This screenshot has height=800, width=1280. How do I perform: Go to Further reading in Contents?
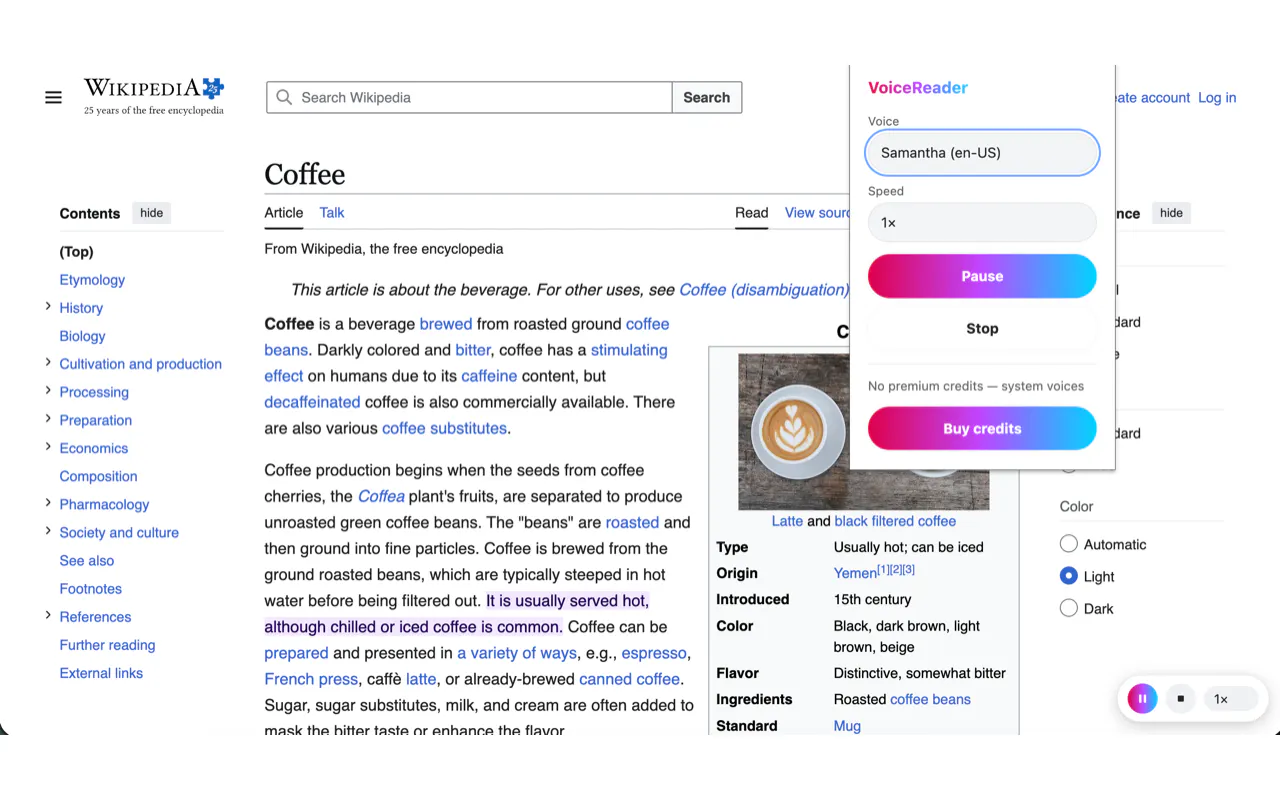[x=107, y=645]
